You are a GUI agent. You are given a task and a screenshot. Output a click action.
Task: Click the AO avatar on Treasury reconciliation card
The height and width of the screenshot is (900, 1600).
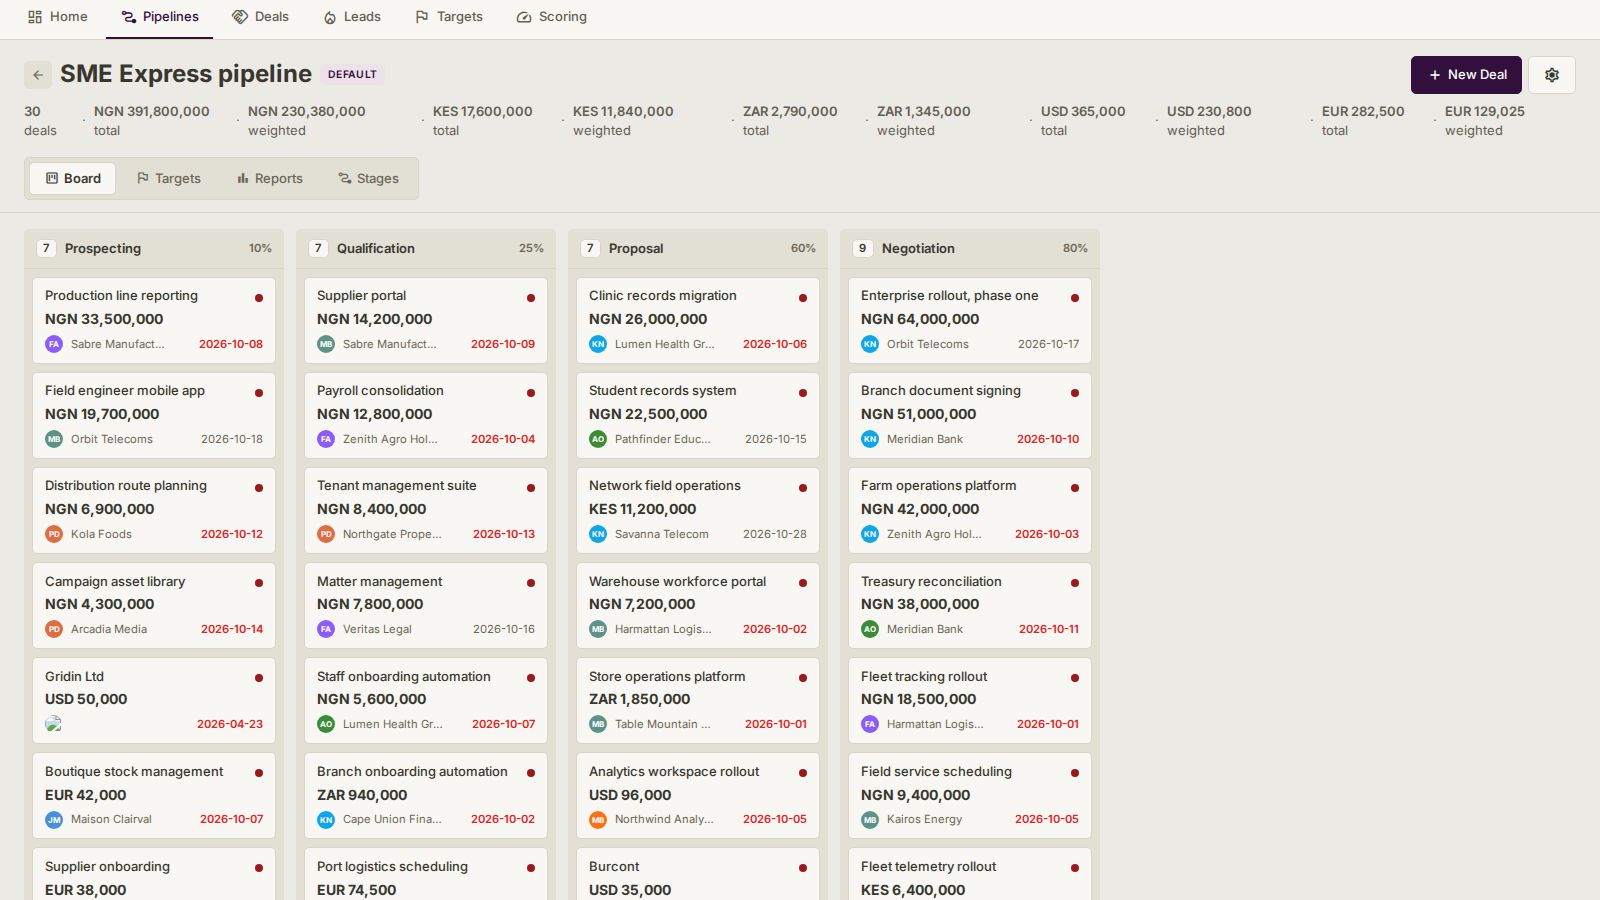point(870,629)
